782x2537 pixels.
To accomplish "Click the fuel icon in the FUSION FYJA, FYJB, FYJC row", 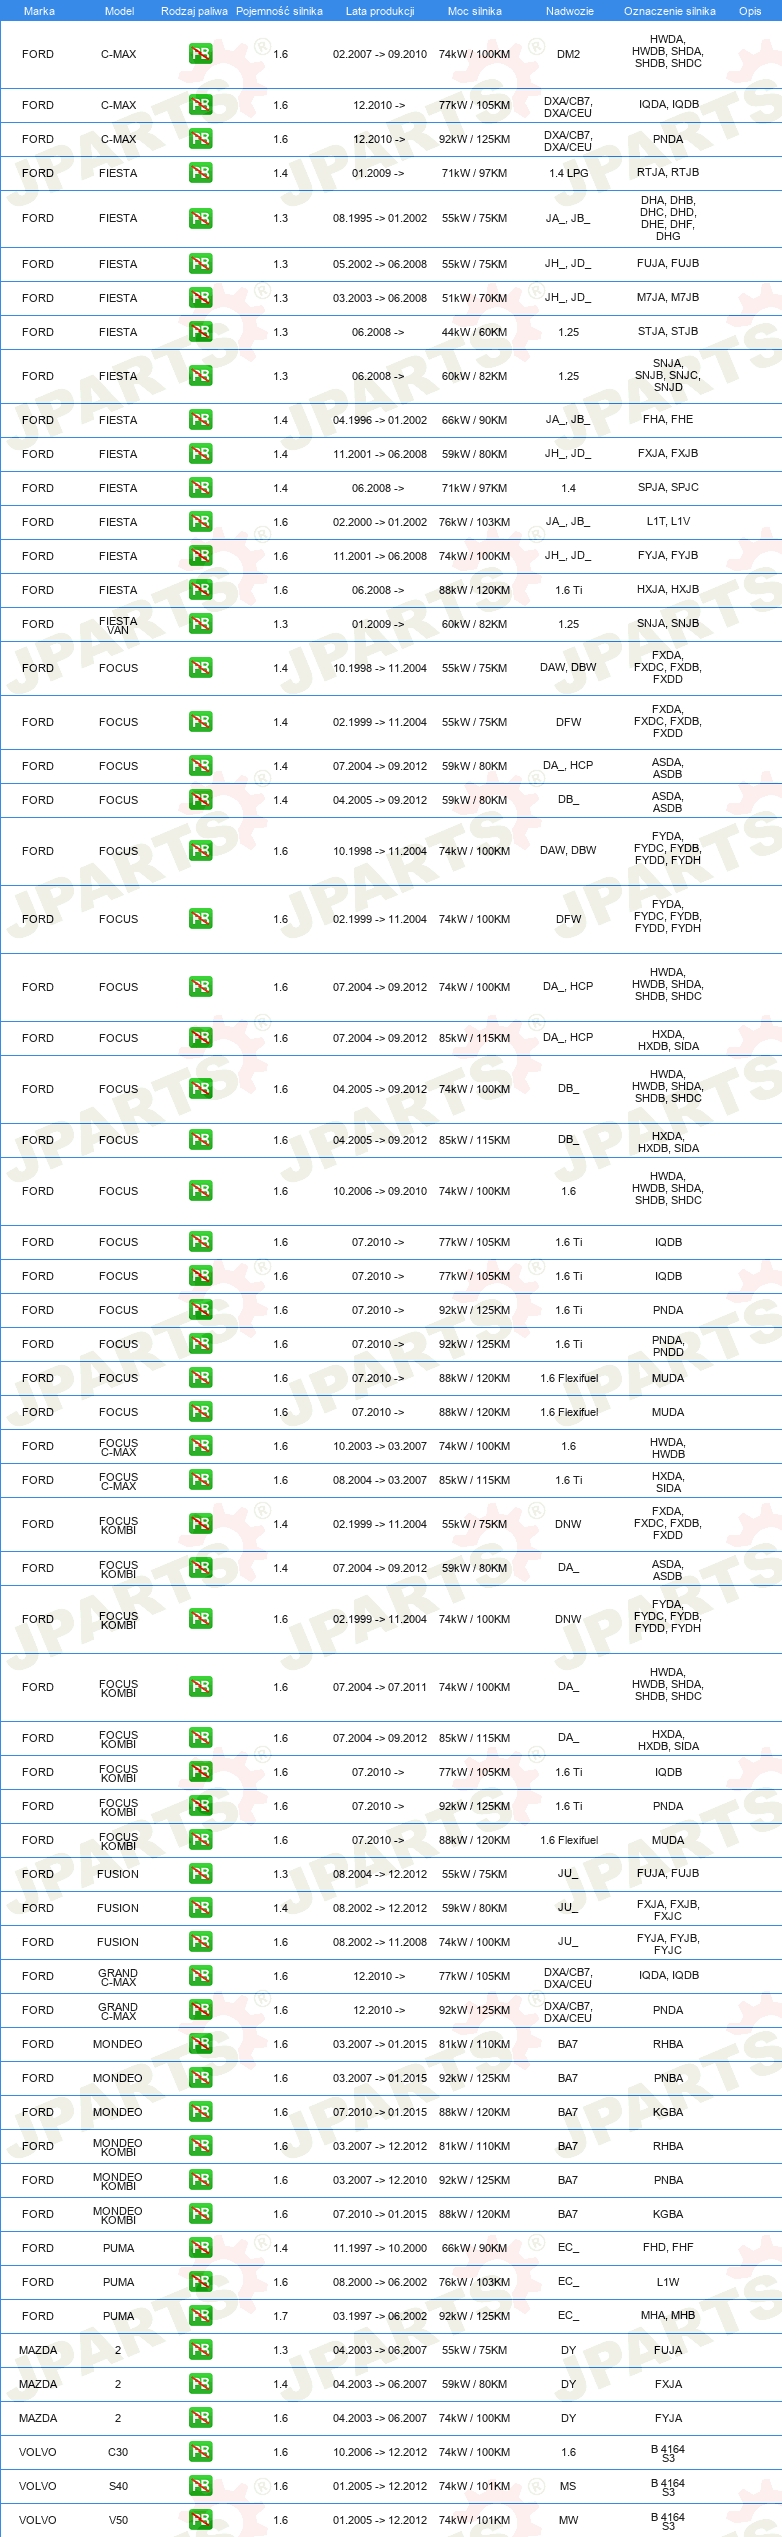I will click(x=200, y=1942).
